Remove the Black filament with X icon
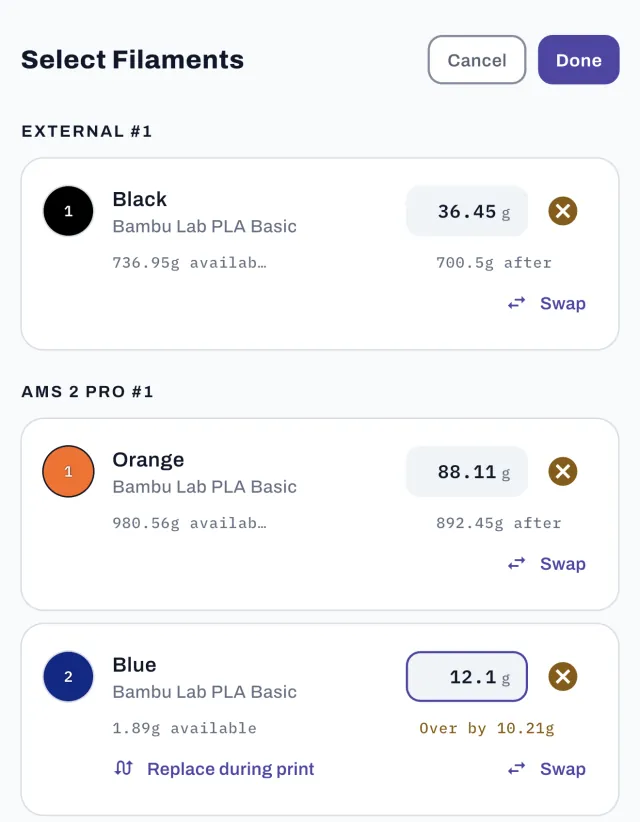This screenshot has height=822, width=640. [562, 211]
